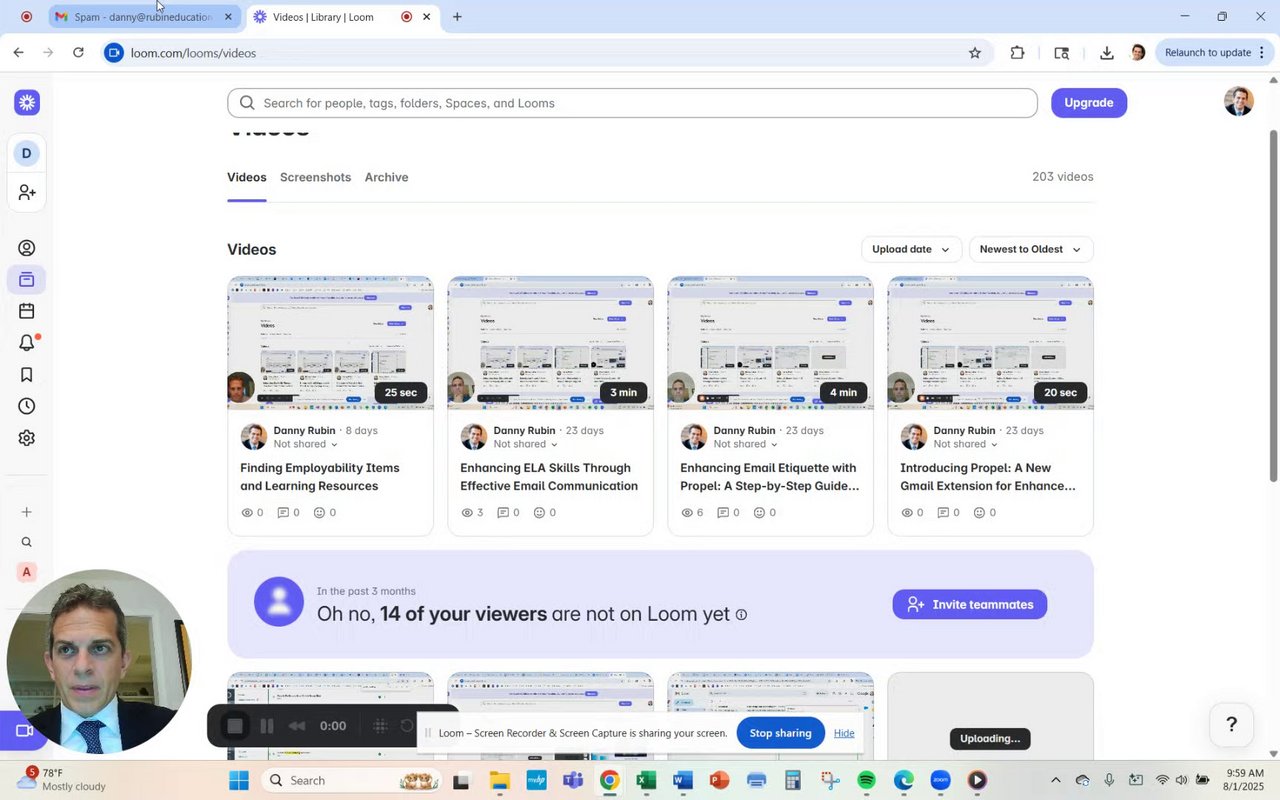Open 'Finding Employability Items and Learning Resources' title
The width and height of the screenshot is (1280, 800).
(320, 477)
